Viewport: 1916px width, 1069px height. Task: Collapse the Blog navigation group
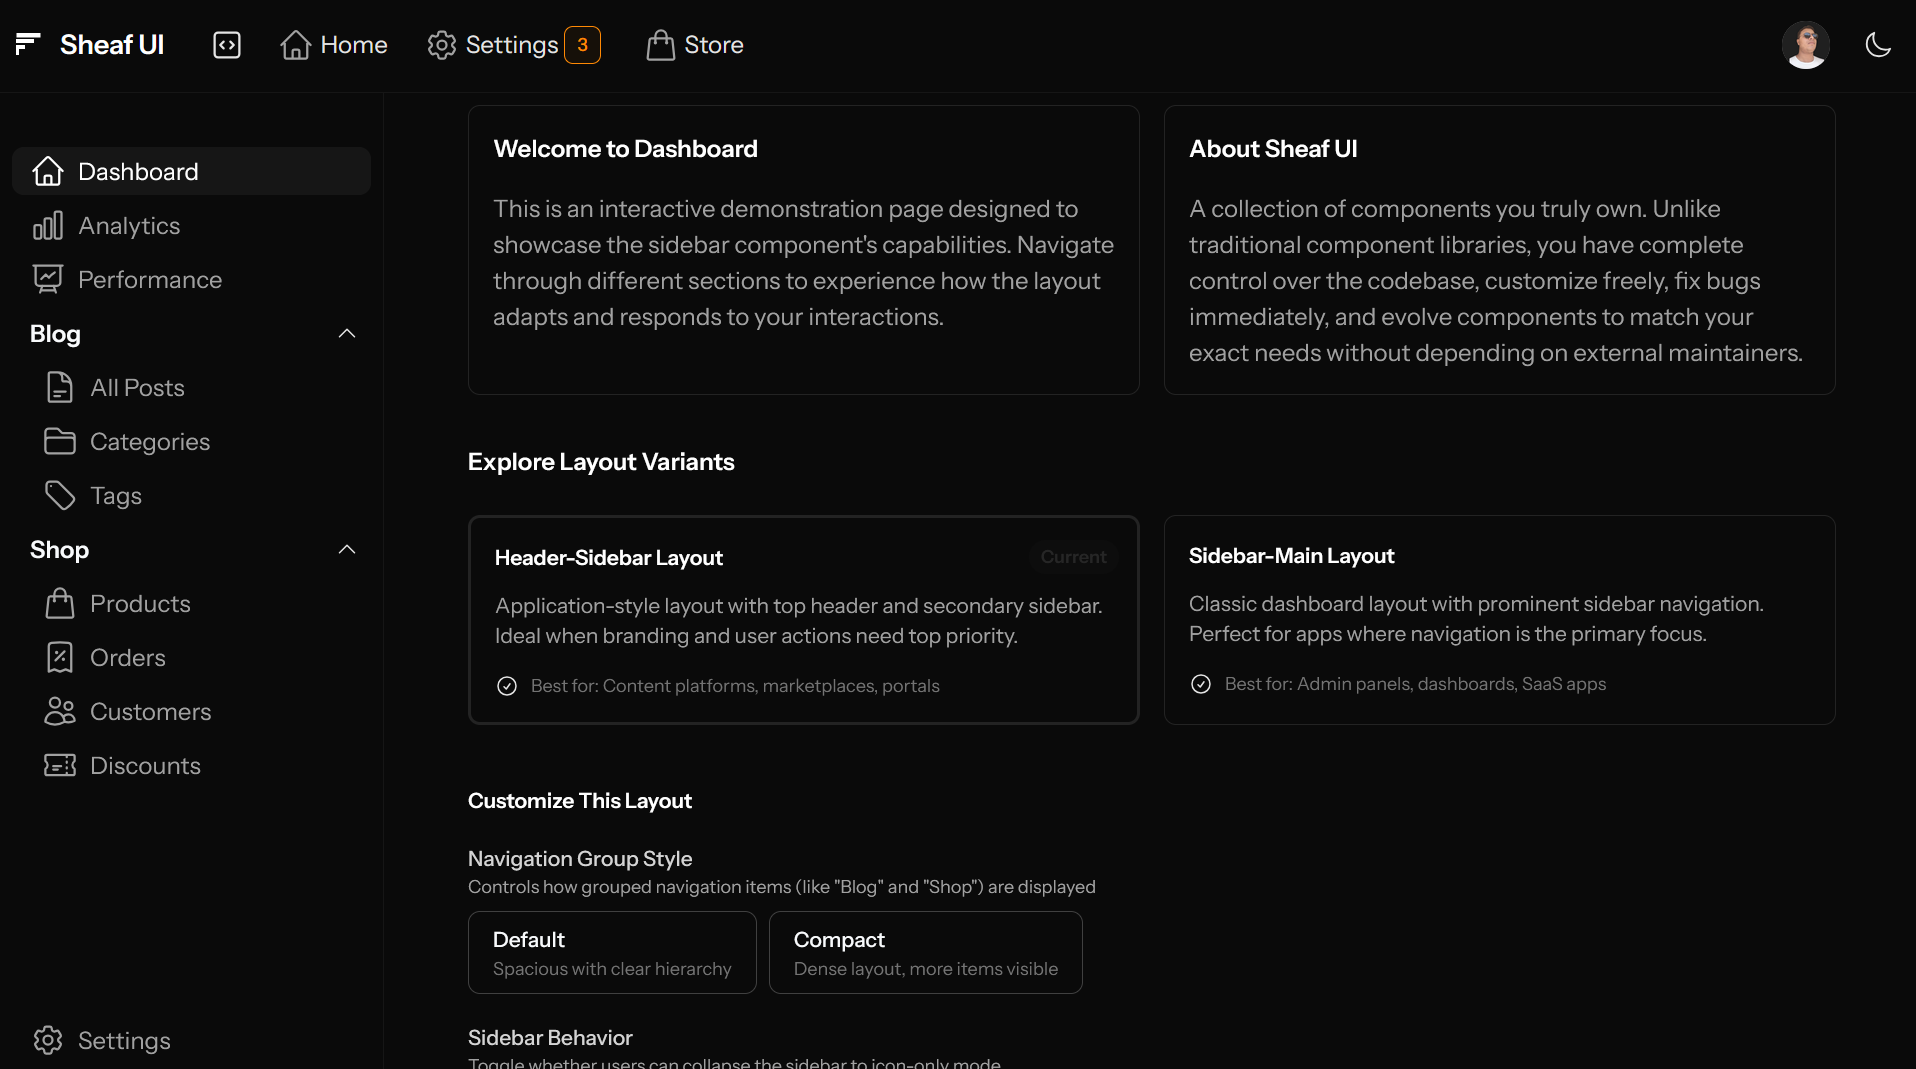coord(347,334)
